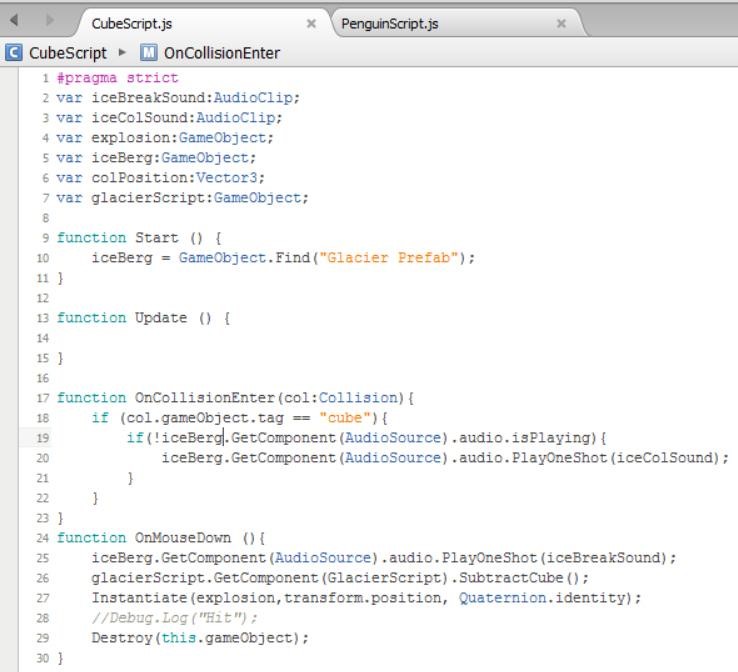Image resolution: width=738 pixels, height=672 pixels.
Task: Switch to the PenguinScript.js tab
Action: [391, 23]
